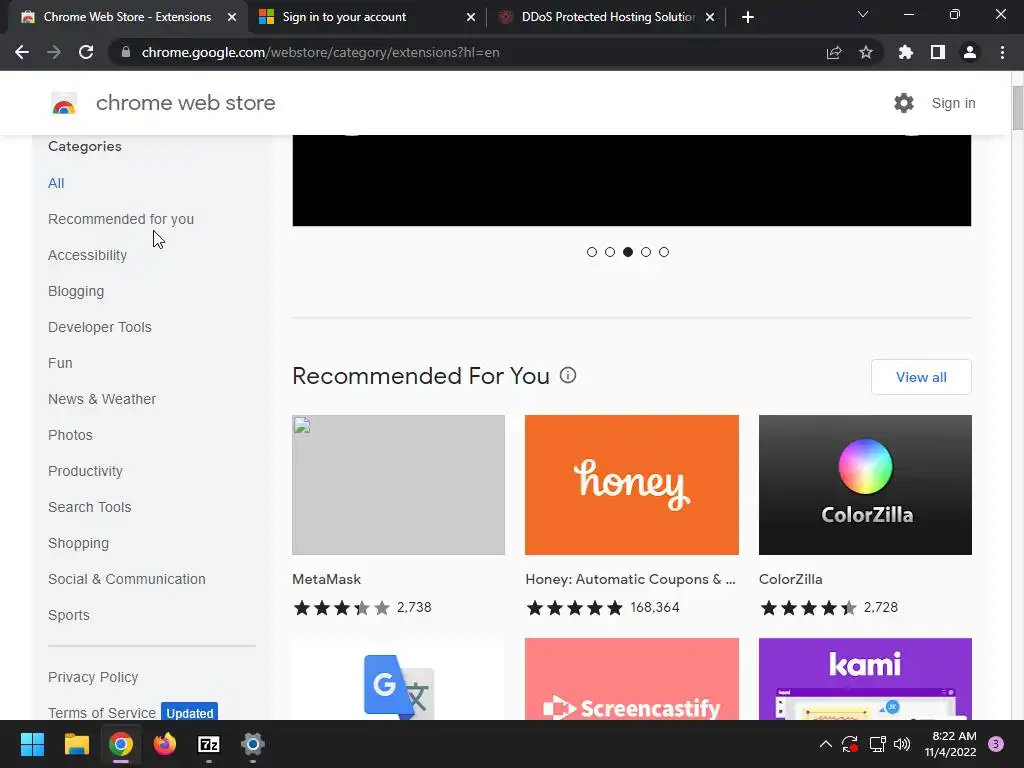Open the Shopping category
The height and width of the screenshot is (768, 1024).
pyautogui.click(x=78, y=543)
